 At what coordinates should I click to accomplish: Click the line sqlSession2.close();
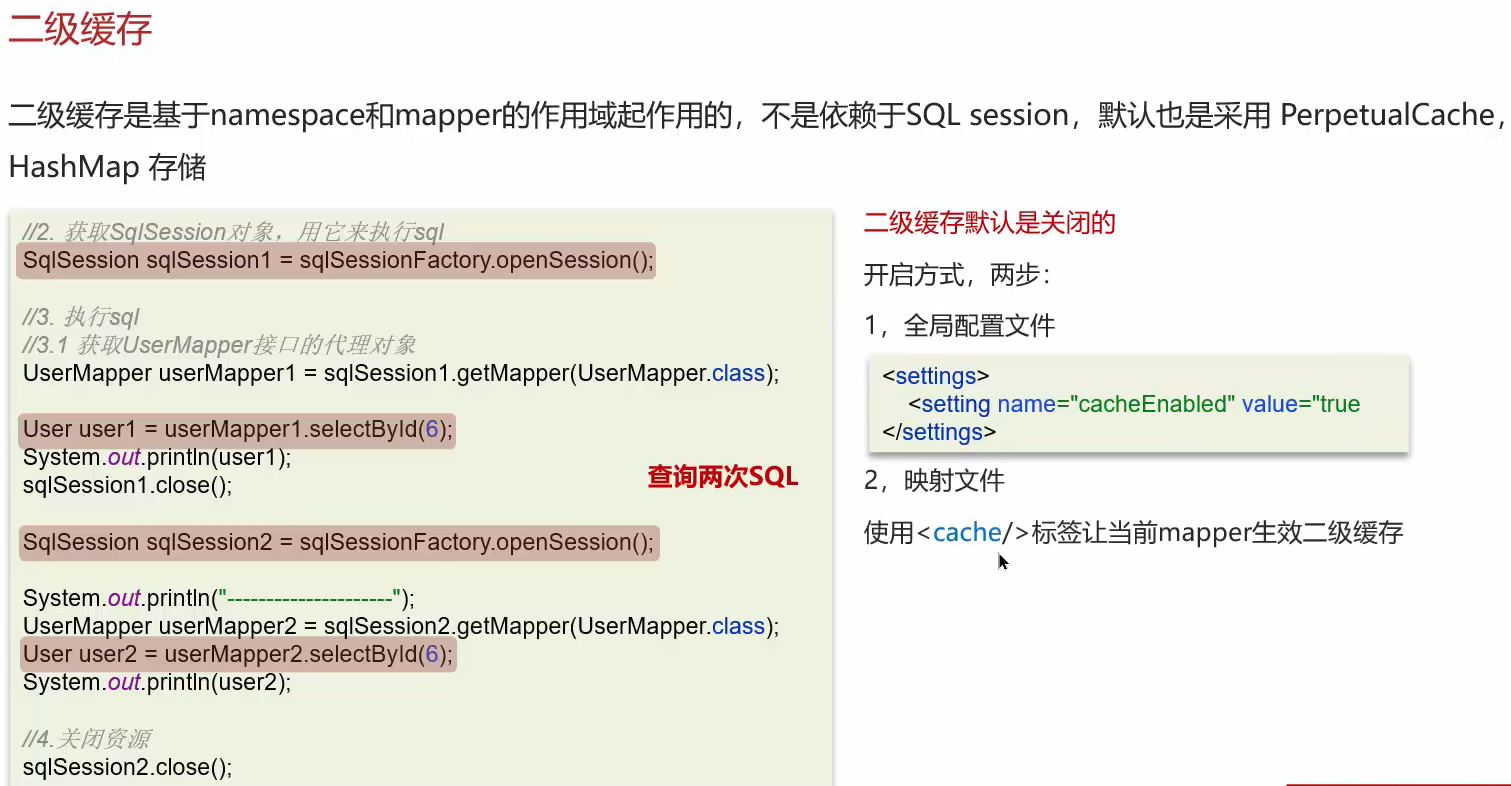(127, 768)
